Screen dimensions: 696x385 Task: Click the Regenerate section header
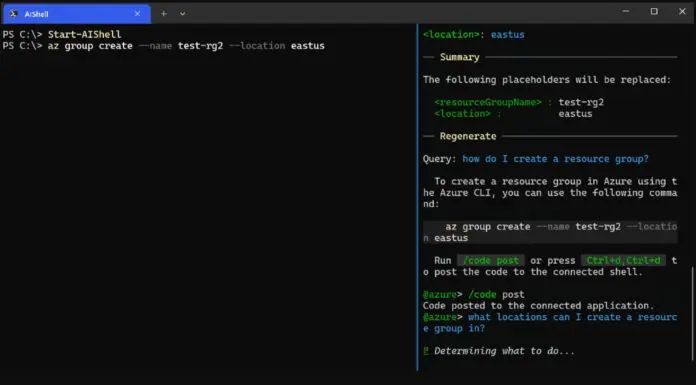click(468, 136)
